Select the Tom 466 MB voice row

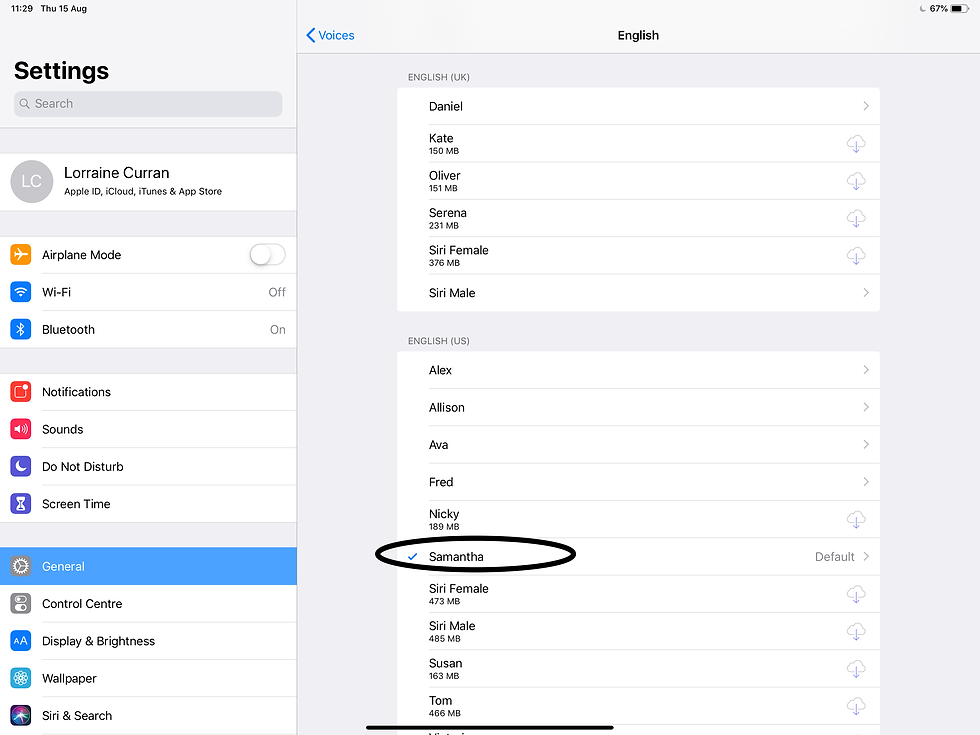638,706
